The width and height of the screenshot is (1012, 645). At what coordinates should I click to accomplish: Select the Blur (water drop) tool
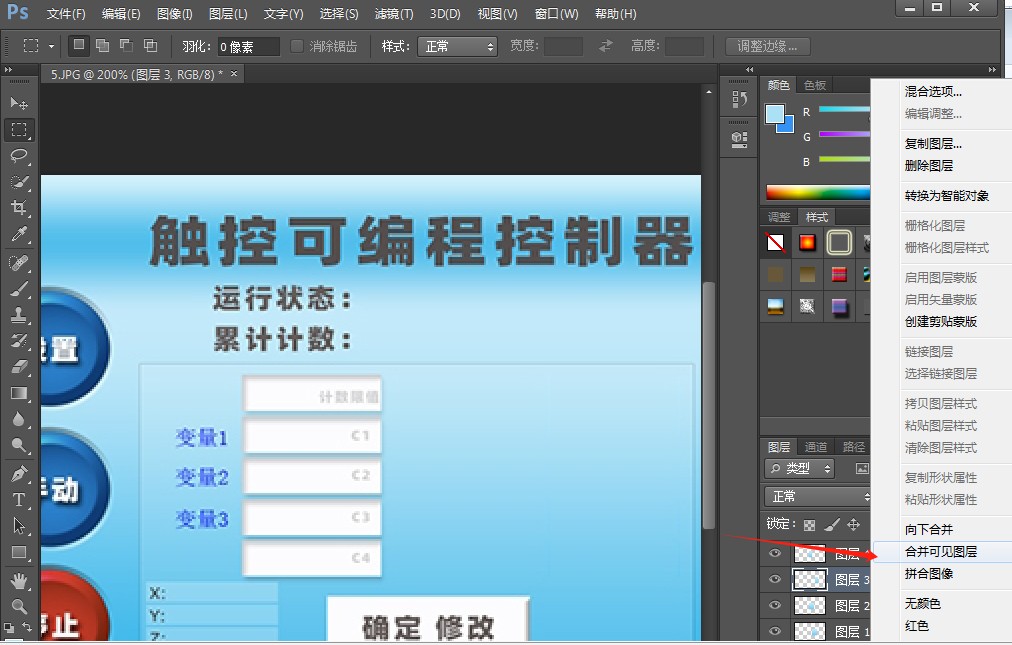[19, 419]
